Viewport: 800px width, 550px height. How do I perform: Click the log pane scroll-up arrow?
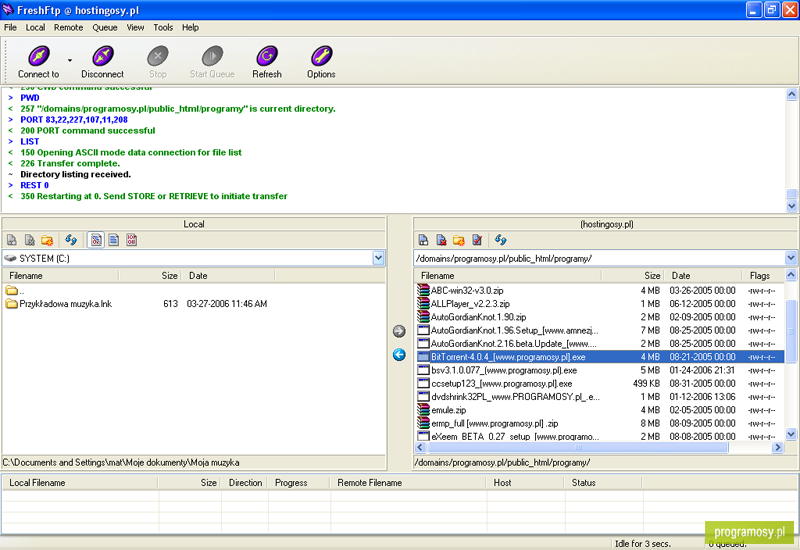pos(791,94)
